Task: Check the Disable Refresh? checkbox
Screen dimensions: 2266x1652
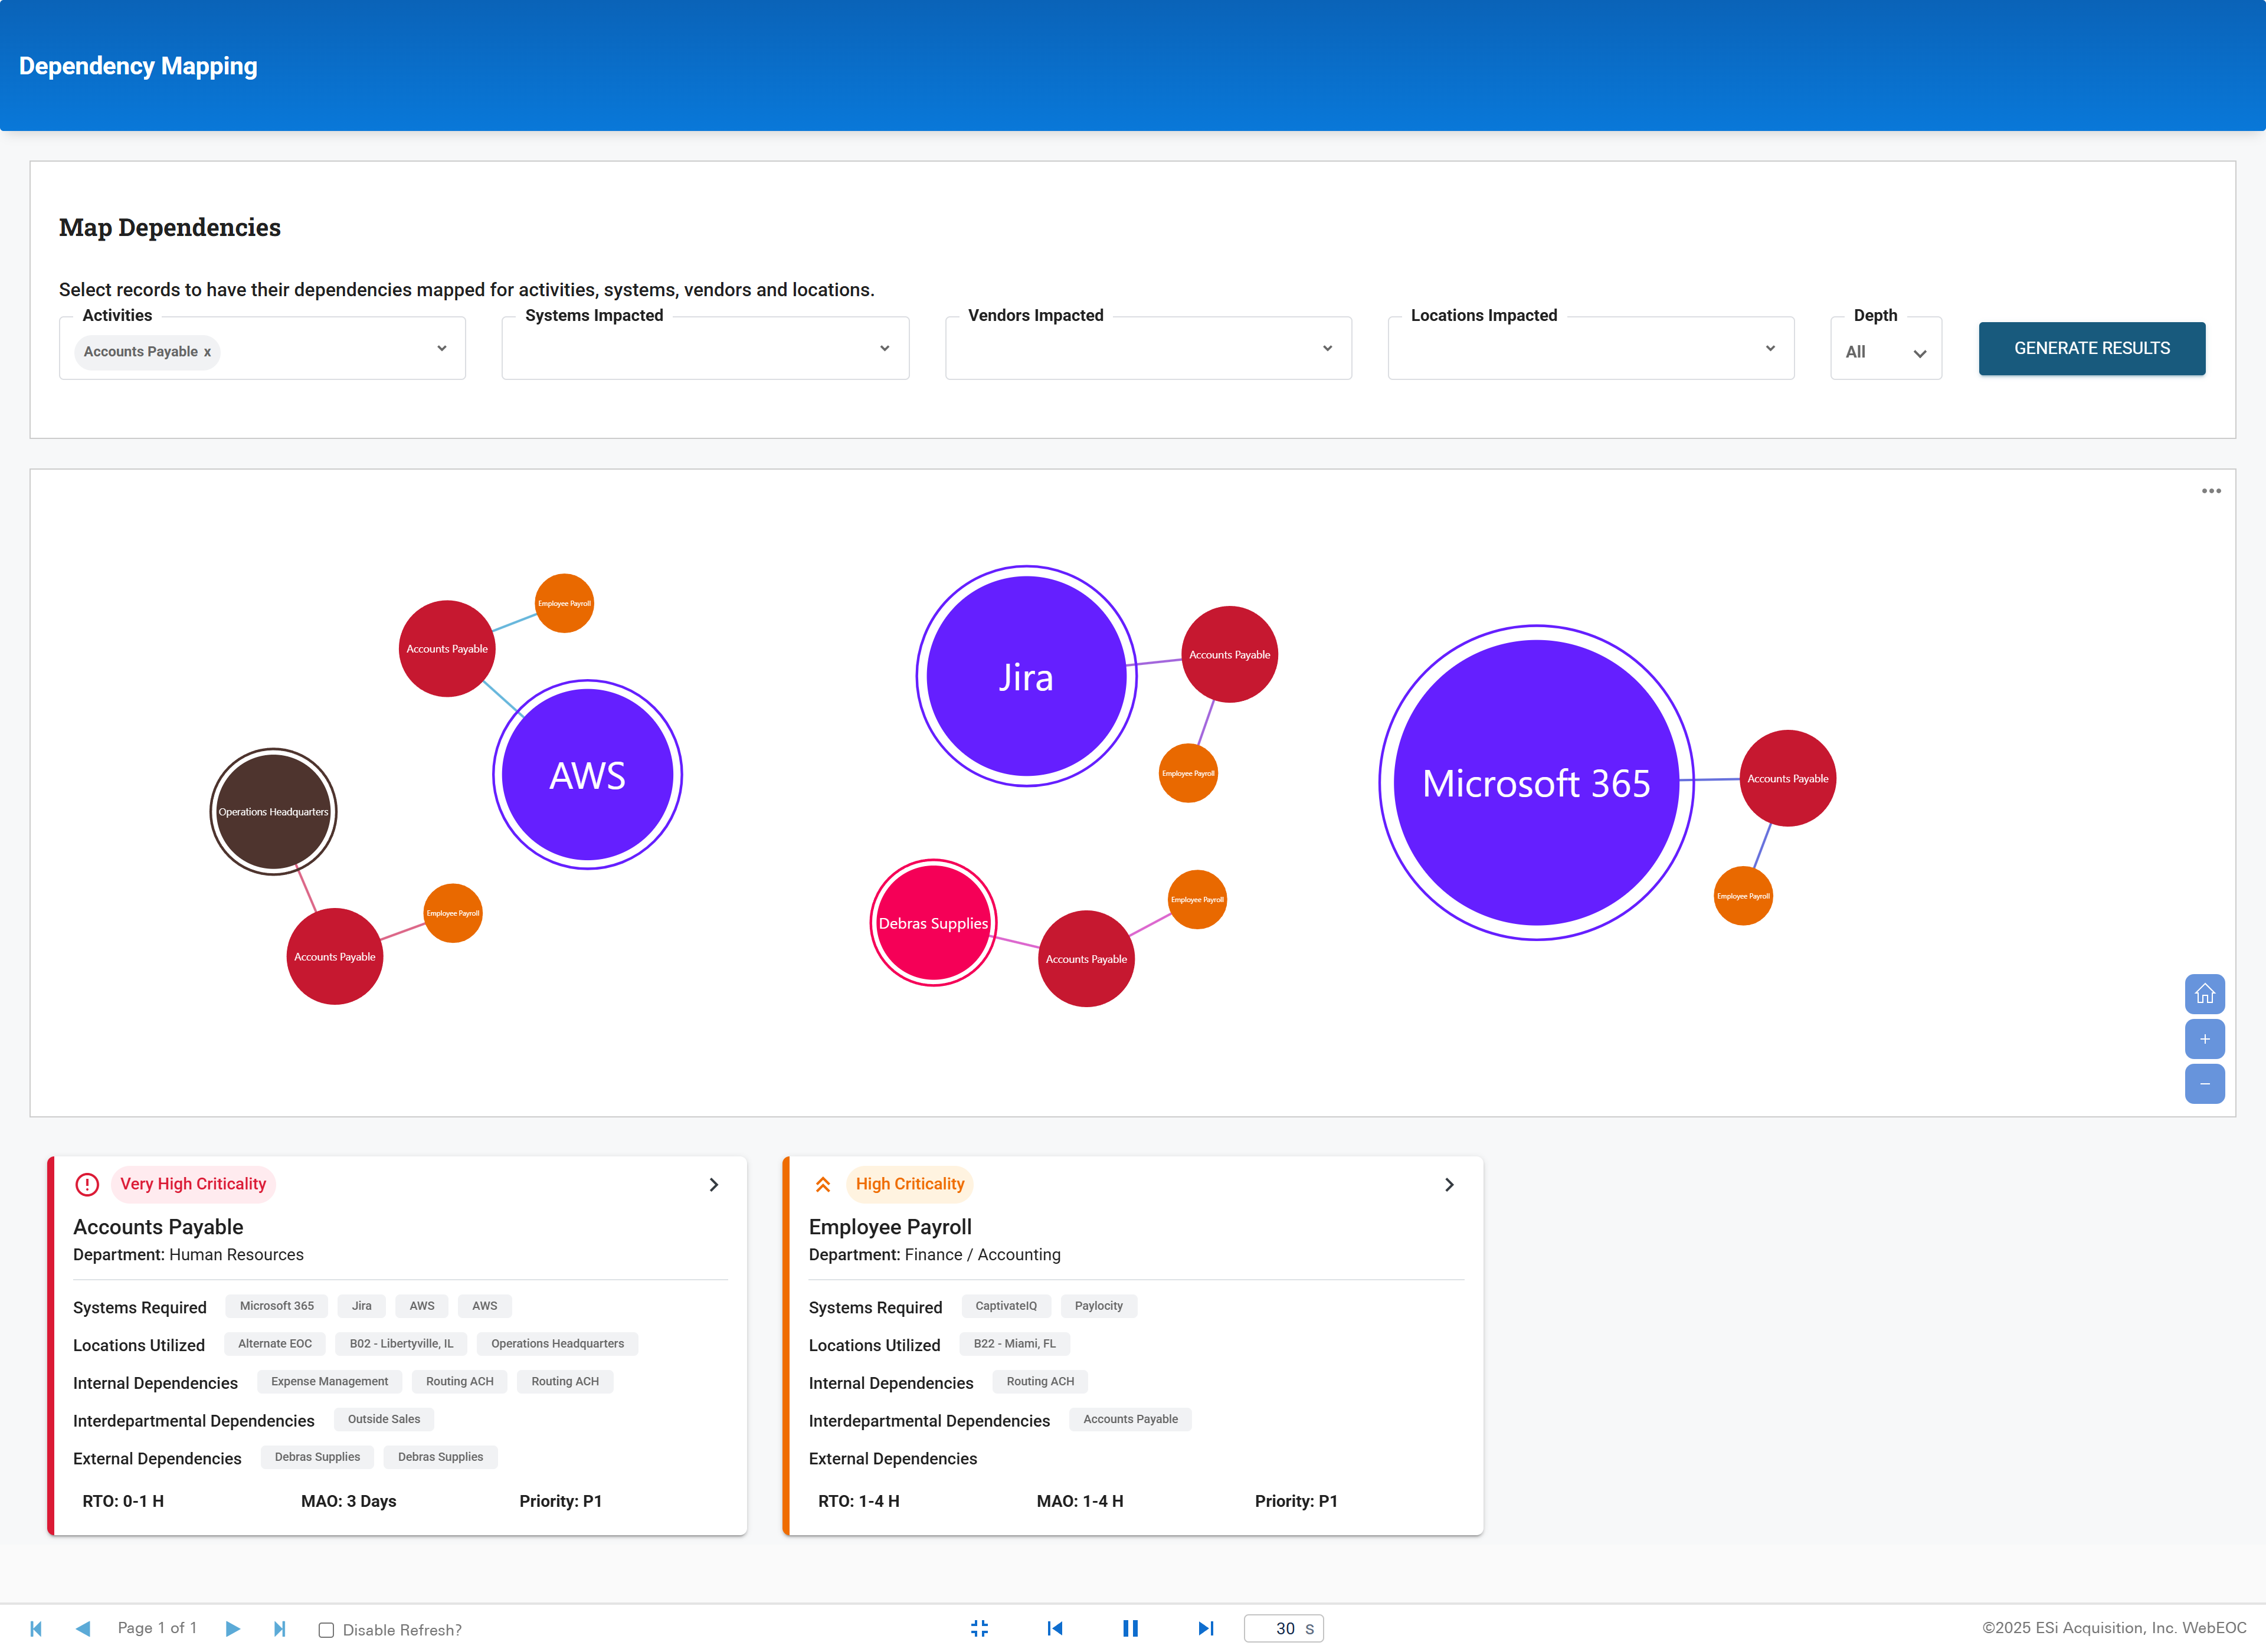Action: (x=326, y=1628)
